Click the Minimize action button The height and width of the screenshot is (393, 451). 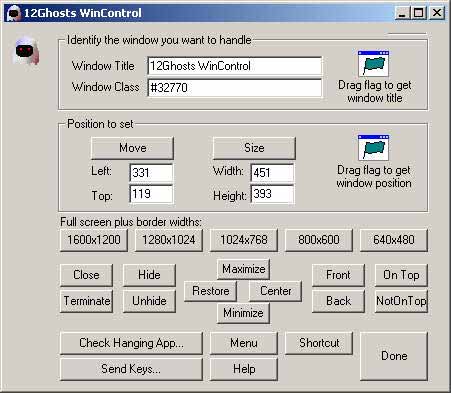pyautogui.click(x=243, y=313)
